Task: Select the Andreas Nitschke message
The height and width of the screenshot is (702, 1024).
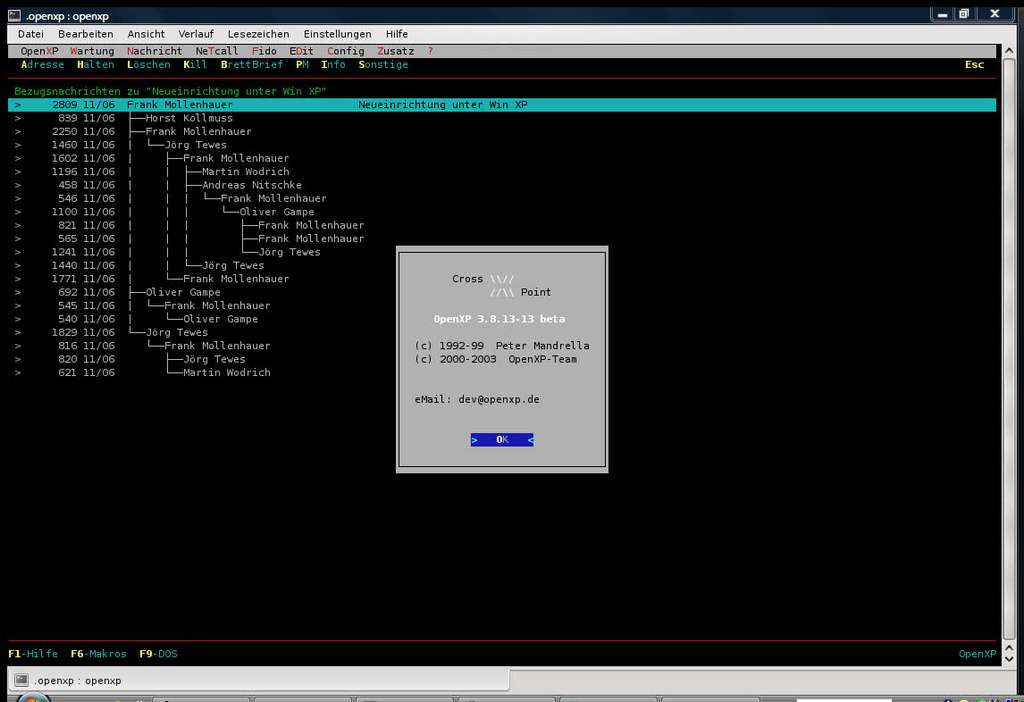Action: pyautogui.click(x=251, y=185)
